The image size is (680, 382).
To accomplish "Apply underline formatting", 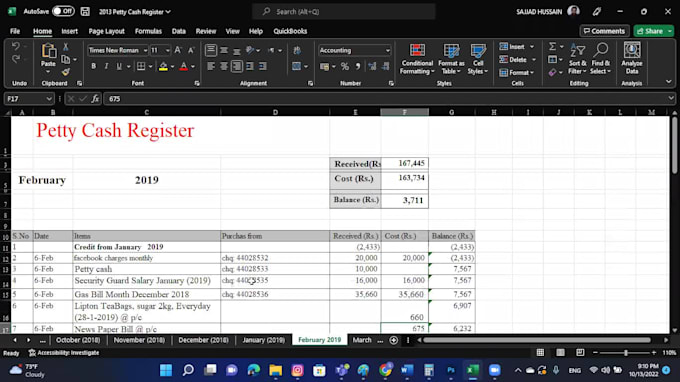I will (x=119, y=66).
